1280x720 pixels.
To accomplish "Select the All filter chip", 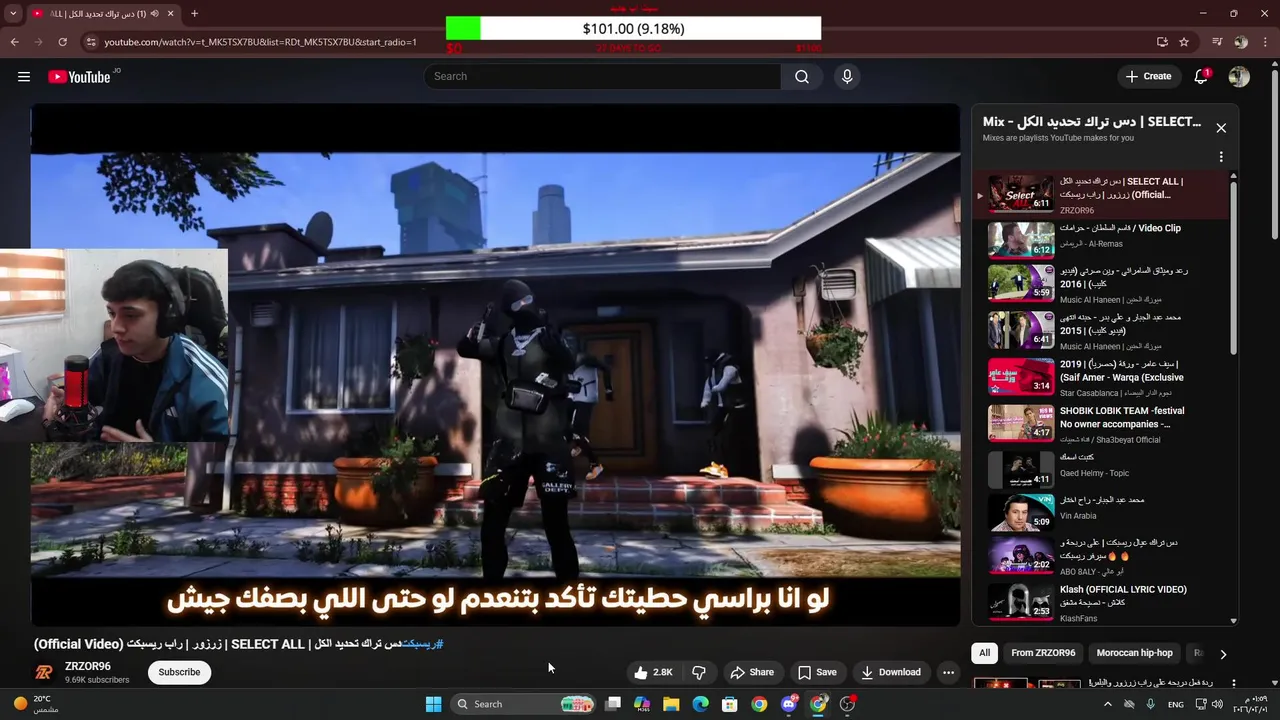I will (x=984, y=653).
